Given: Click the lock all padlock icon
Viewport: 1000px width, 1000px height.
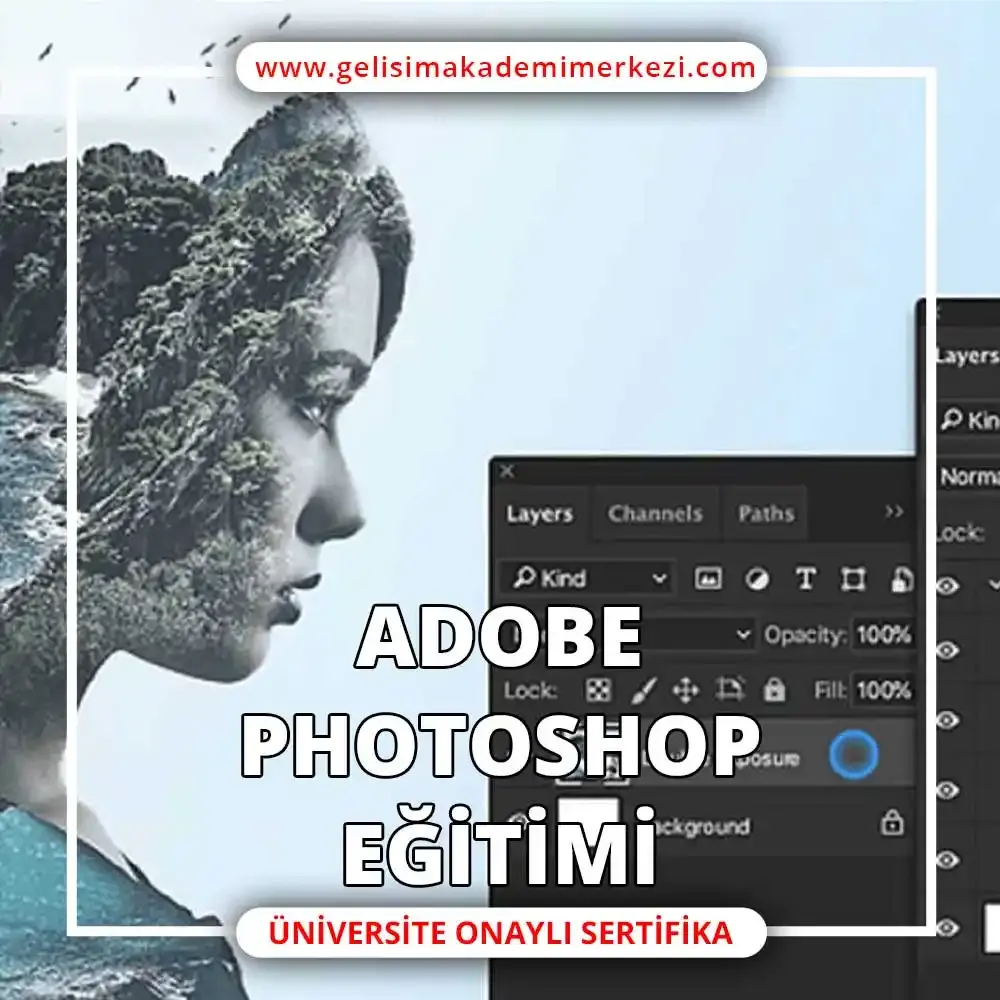Looking at the screenshot, I should click(x=774, y=690).
